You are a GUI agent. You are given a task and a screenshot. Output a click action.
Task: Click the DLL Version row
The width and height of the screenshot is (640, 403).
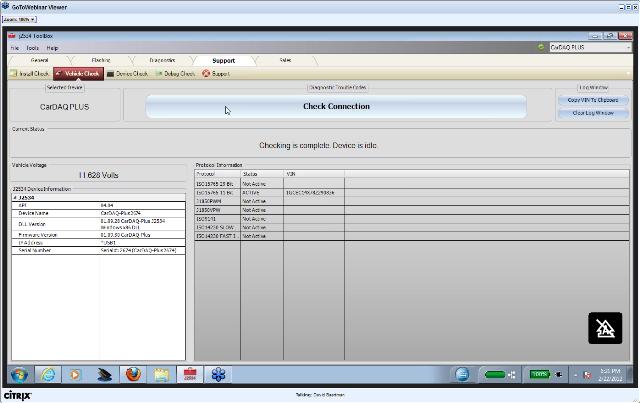(x=98, y=224)
